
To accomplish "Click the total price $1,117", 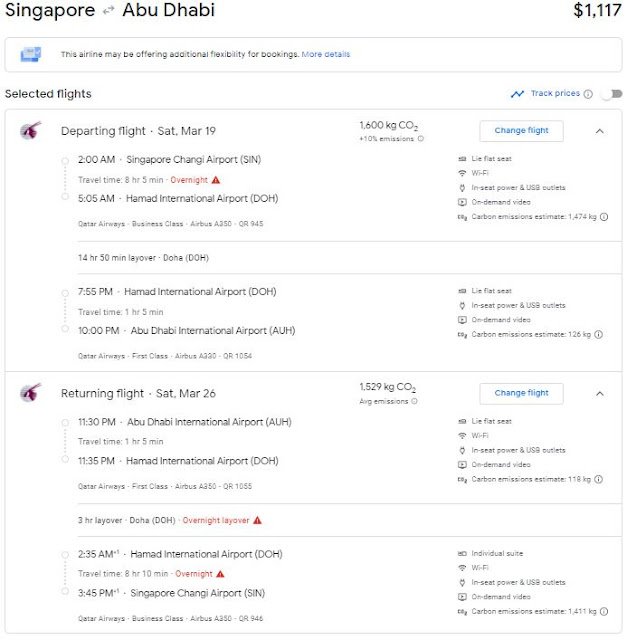I will click(597, 12).
